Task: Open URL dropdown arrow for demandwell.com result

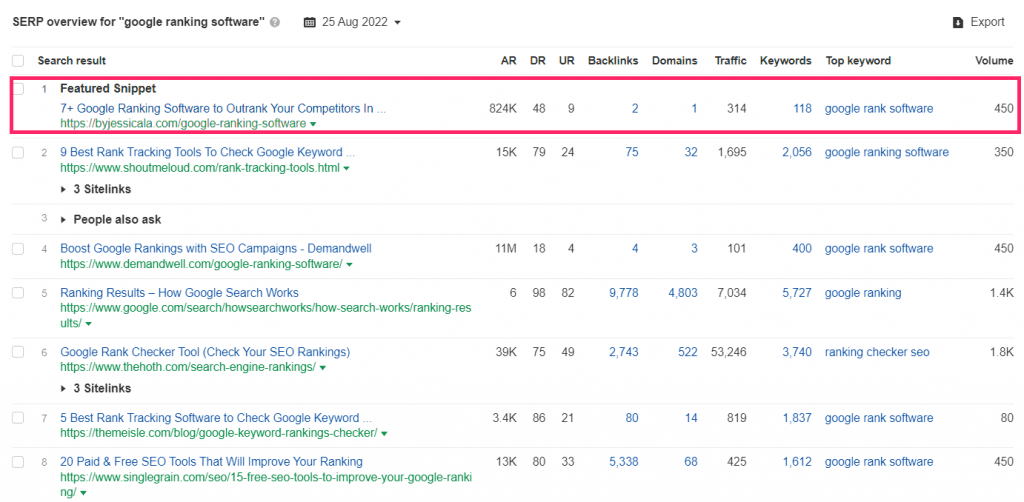Action: [349, 265]
